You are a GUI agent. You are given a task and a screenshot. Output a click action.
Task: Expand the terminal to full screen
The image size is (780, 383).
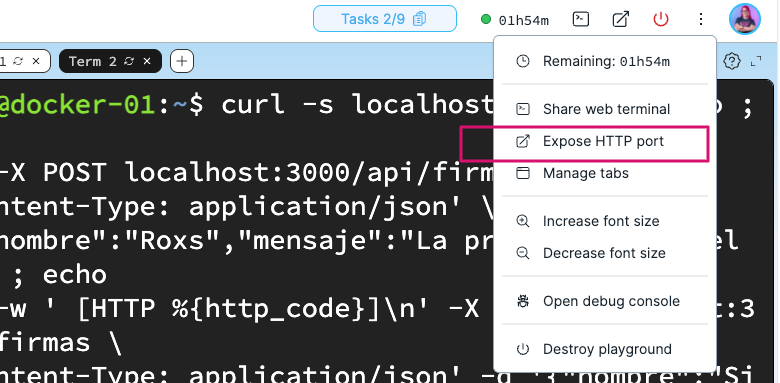(x=756, y=61)
